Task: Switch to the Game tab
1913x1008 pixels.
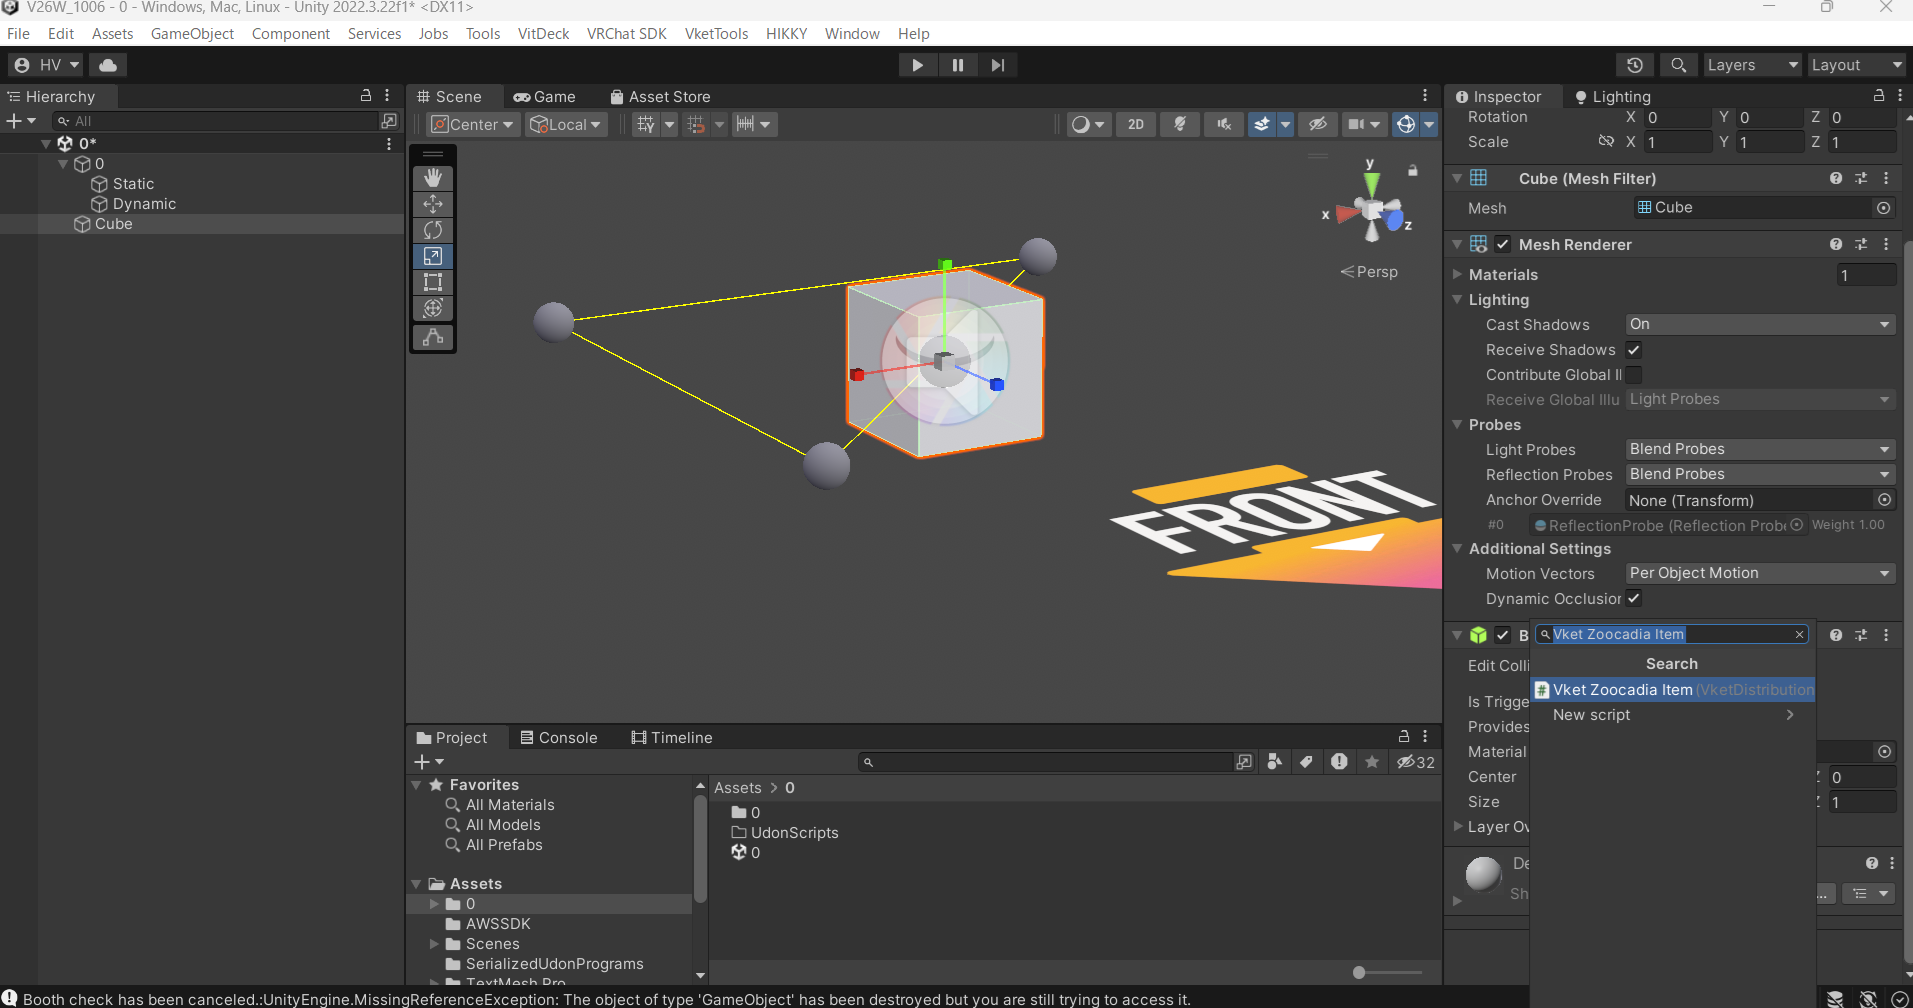Action: click(544, 97)
